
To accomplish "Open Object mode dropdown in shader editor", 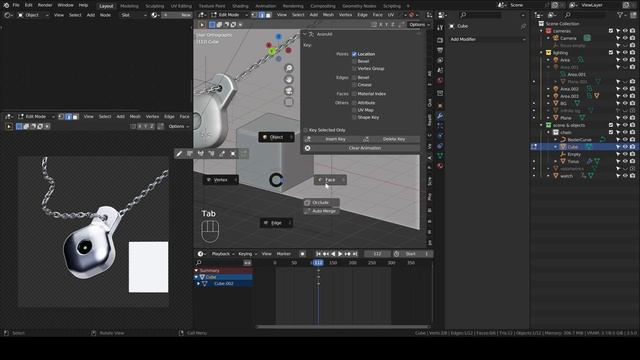I will pos(33,15).
